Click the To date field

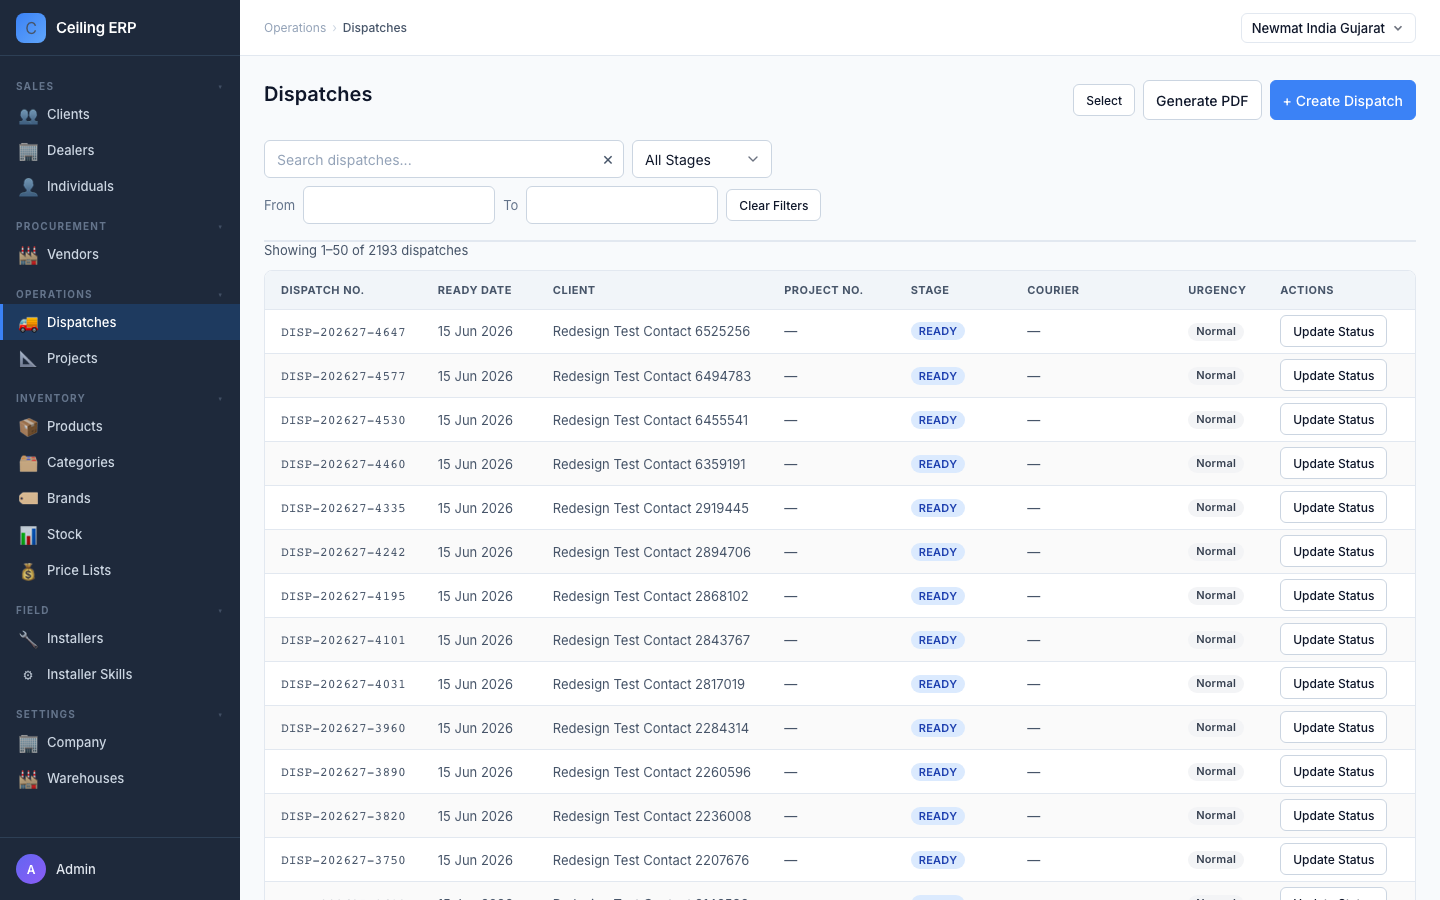coord(622,205)
